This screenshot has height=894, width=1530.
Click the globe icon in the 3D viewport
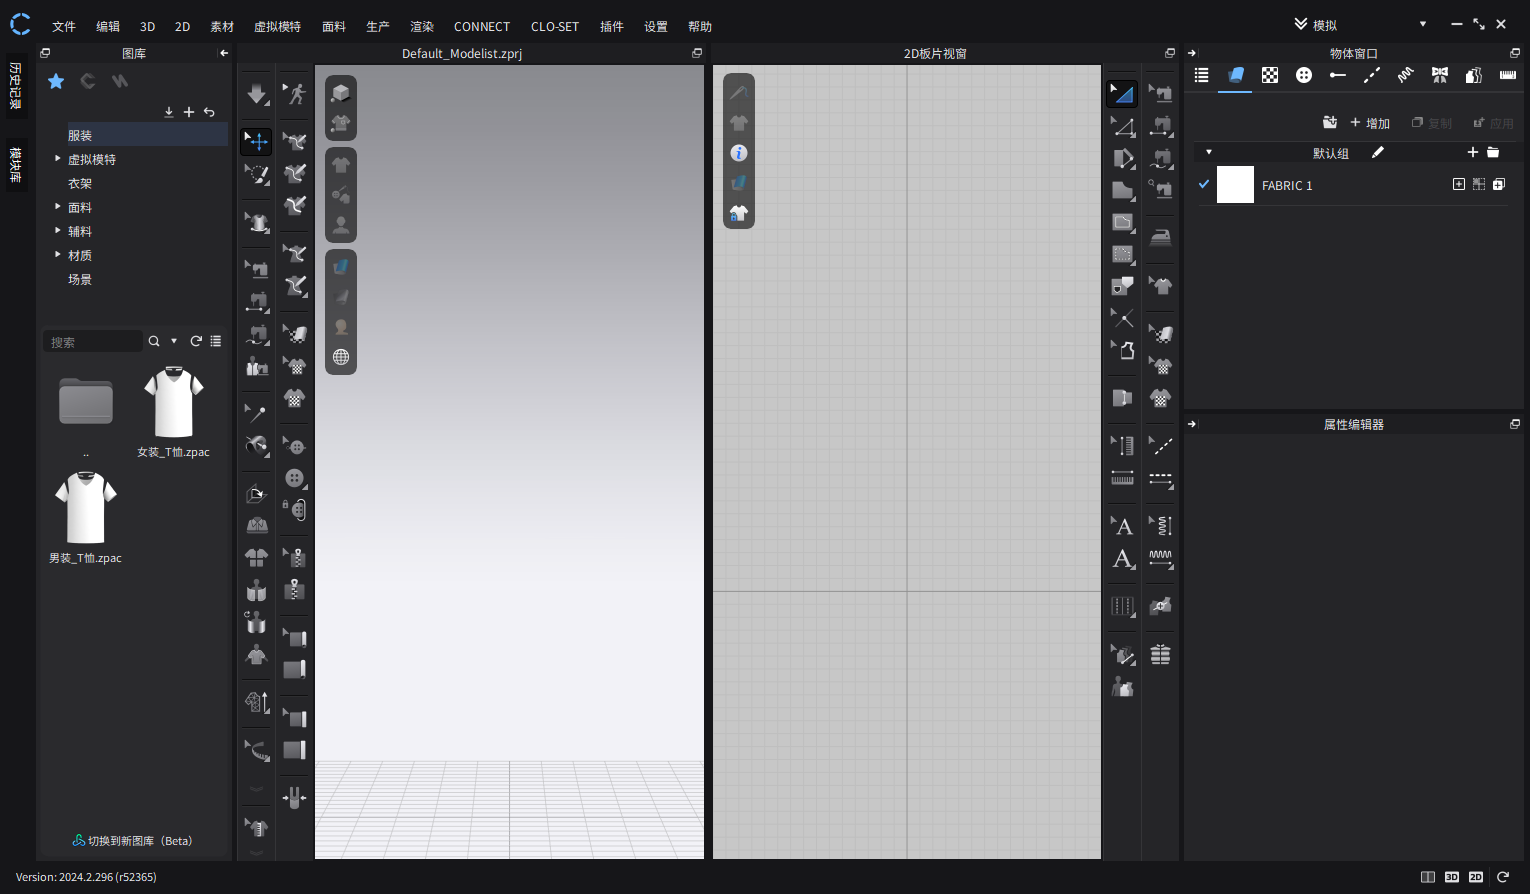click(x=341, y=357)
